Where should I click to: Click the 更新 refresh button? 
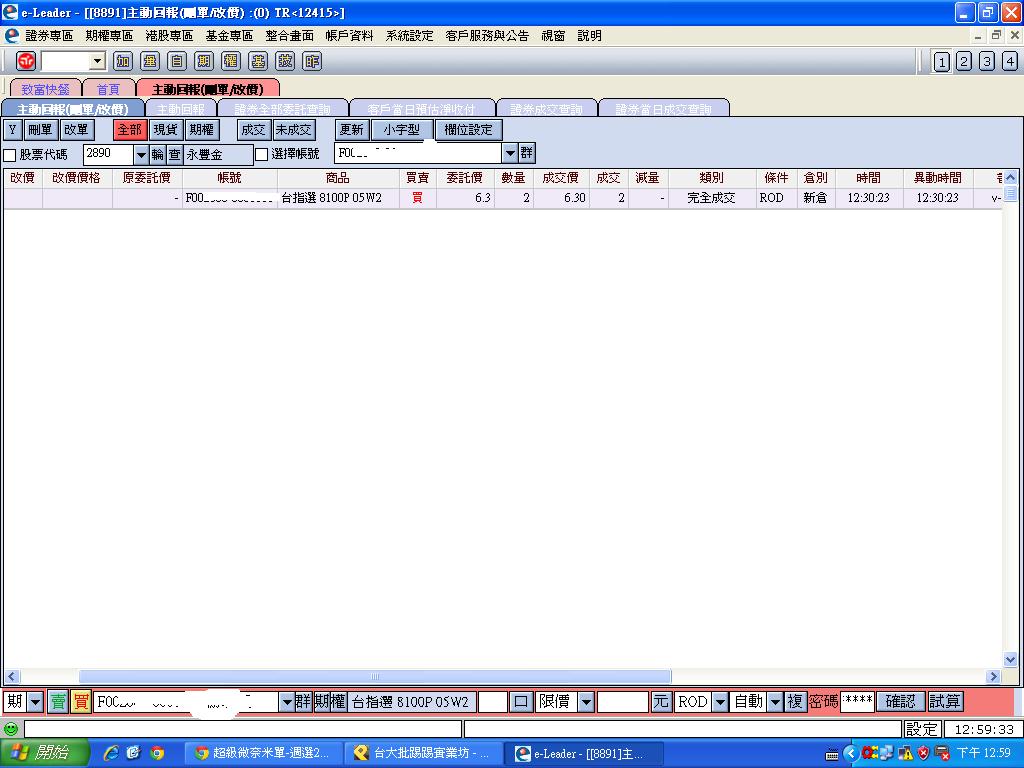pyautogui.click(x=351, y=130)
